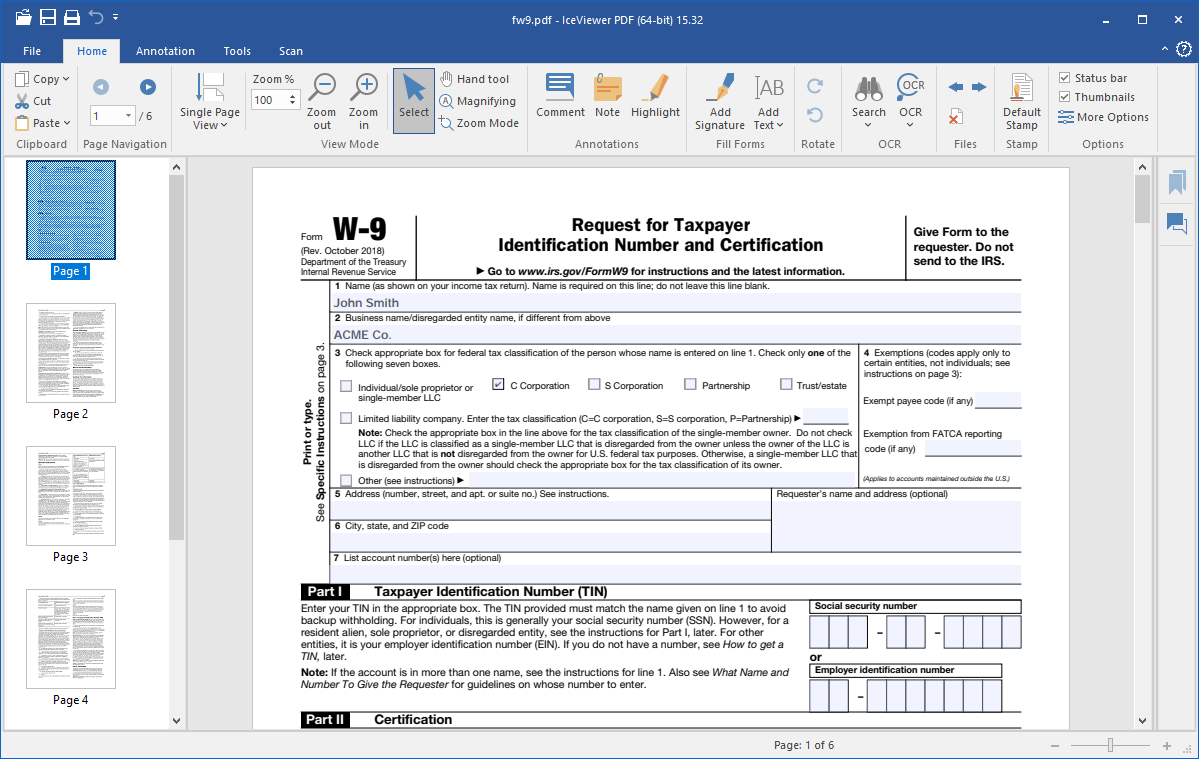This screenshot has width=1199, height=759.
Task: Switch to the Annotation tab
Action: click(165, 51)
